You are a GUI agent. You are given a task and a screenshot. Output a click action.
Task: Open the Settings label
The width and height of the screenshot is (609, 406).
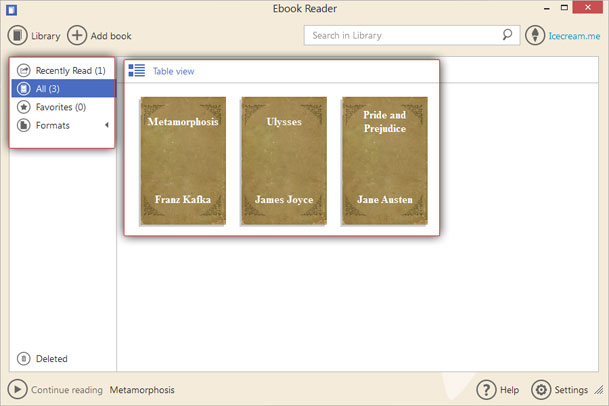571,390
